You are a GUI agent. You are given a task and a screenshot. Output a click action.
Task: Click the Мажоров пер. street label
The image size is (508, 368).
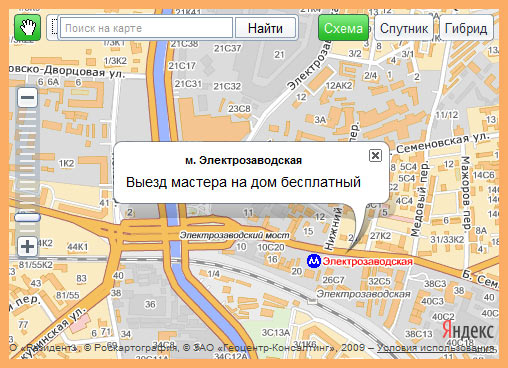(465, 193)
